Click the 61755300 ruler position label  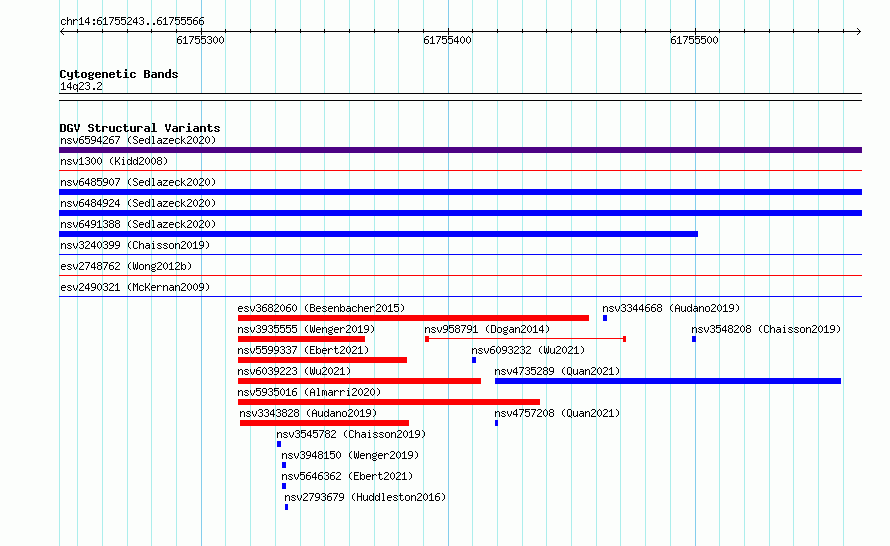pos(200,40)
